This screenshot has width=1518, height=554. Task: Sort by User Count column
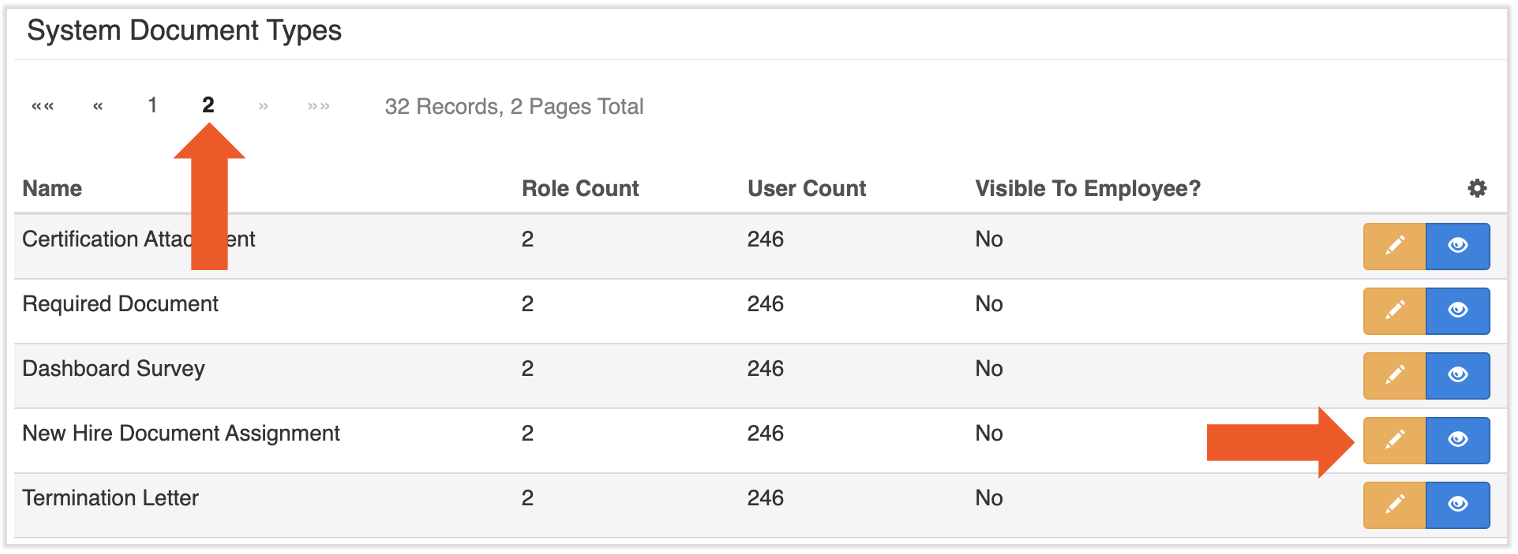pyautogui.click(x=807, y=188)
